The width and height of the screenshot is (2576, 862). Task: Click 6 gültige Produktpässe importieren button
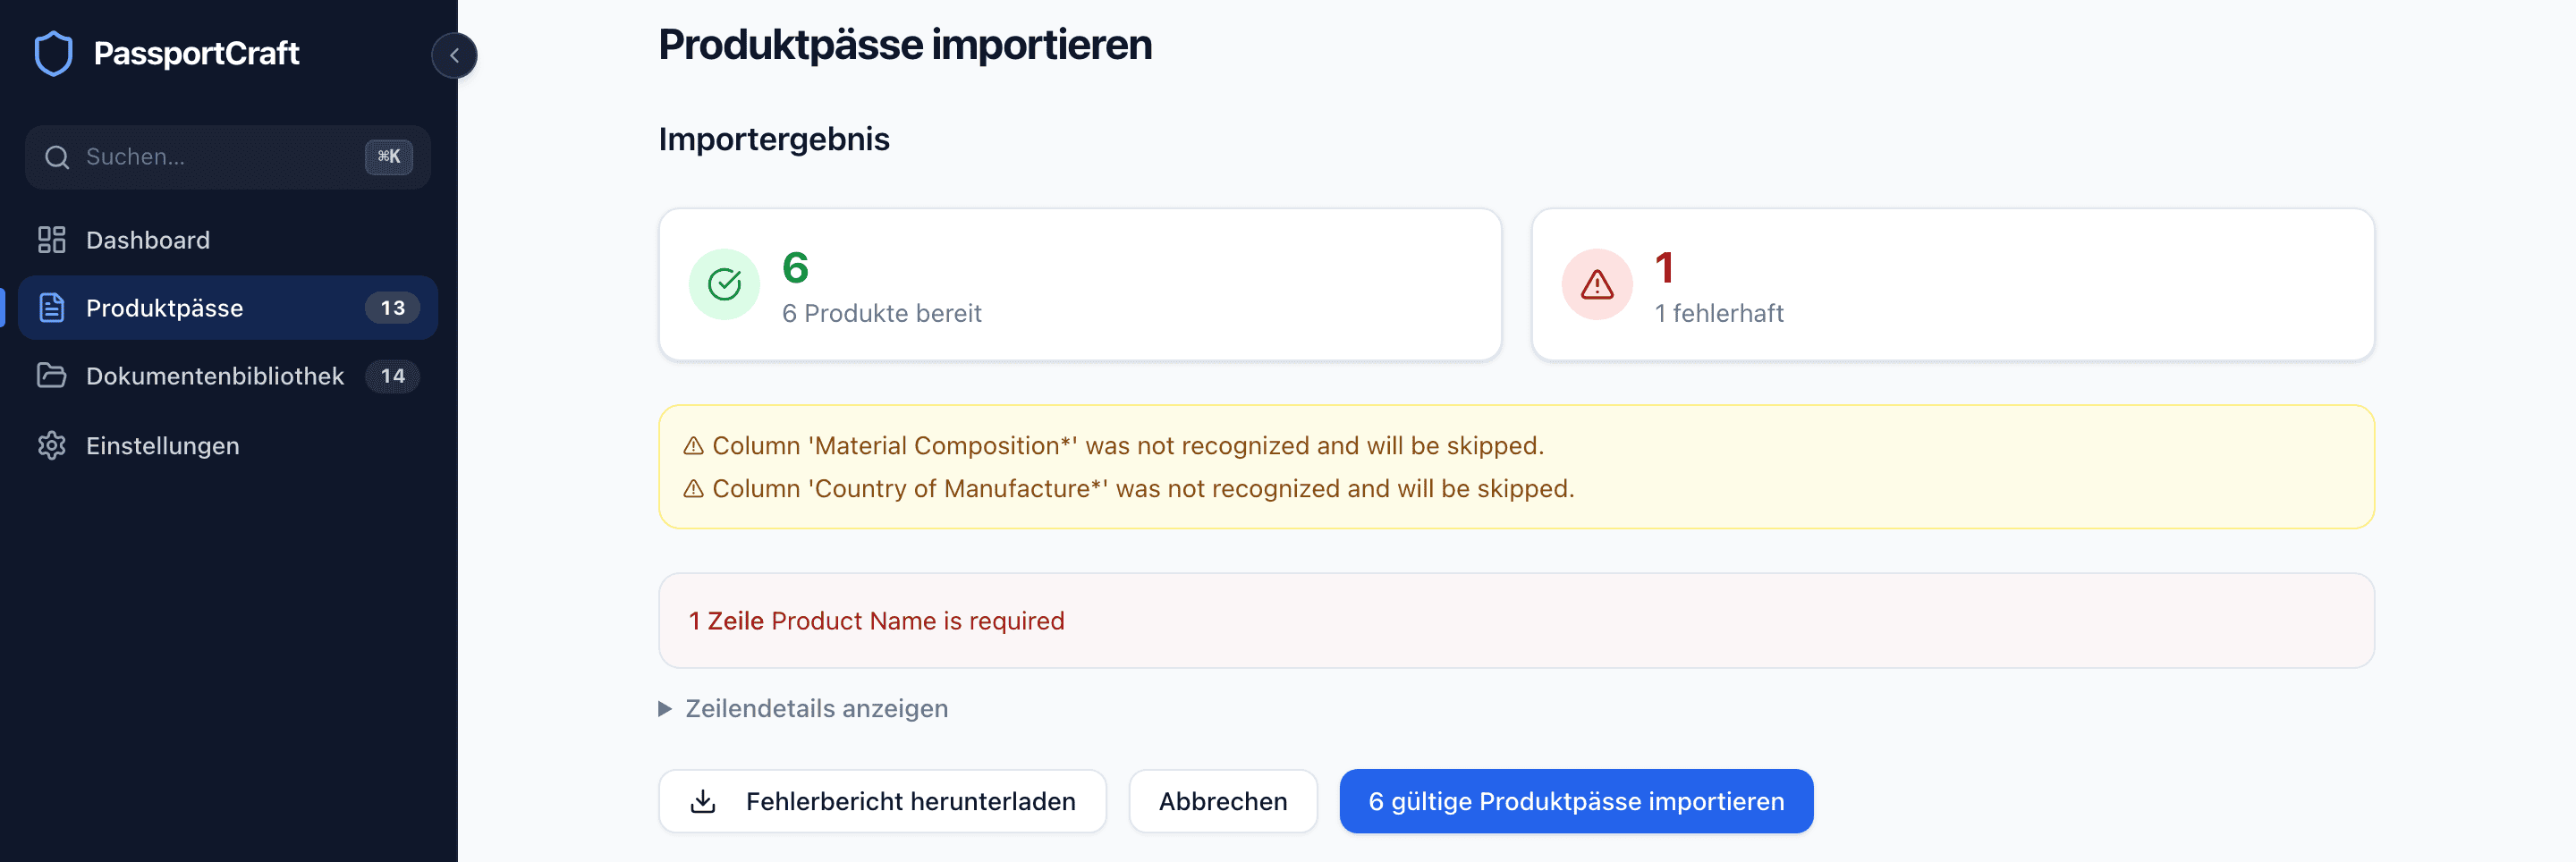pyautogui.click(x=1576, y=801)
